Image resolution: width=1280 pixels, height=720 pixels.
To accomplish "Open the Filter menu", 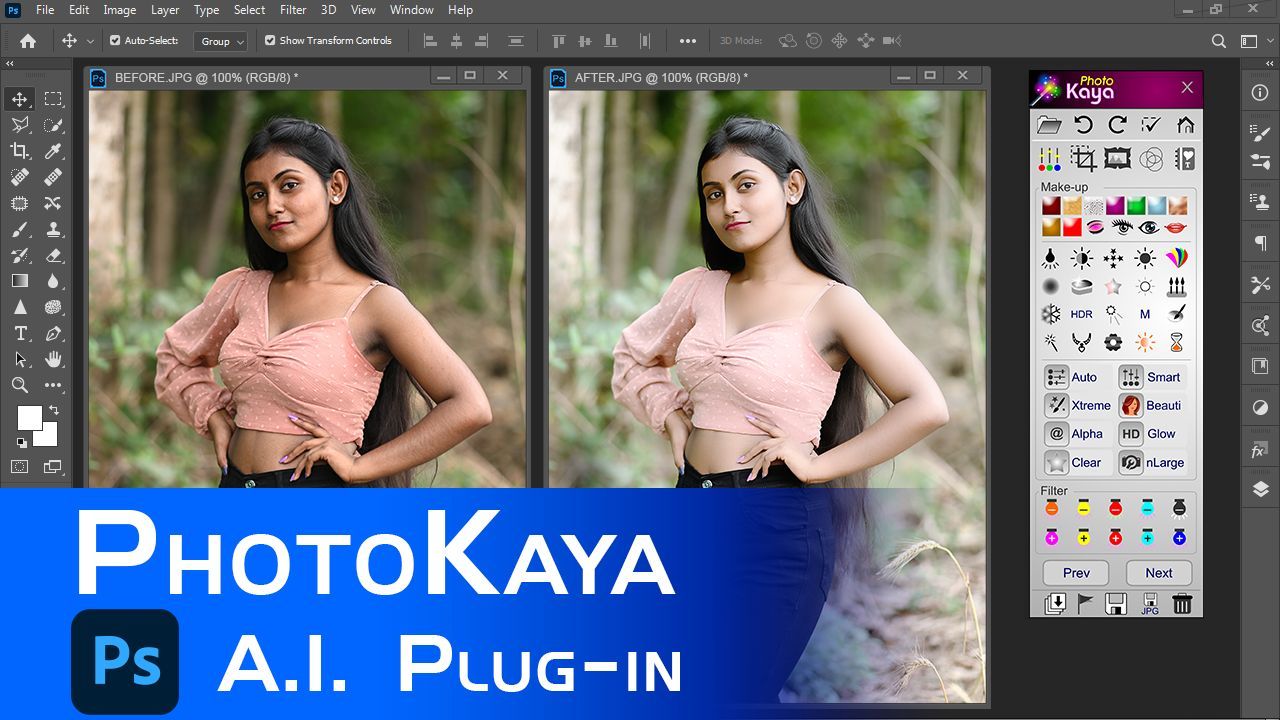I will point(293,10).
